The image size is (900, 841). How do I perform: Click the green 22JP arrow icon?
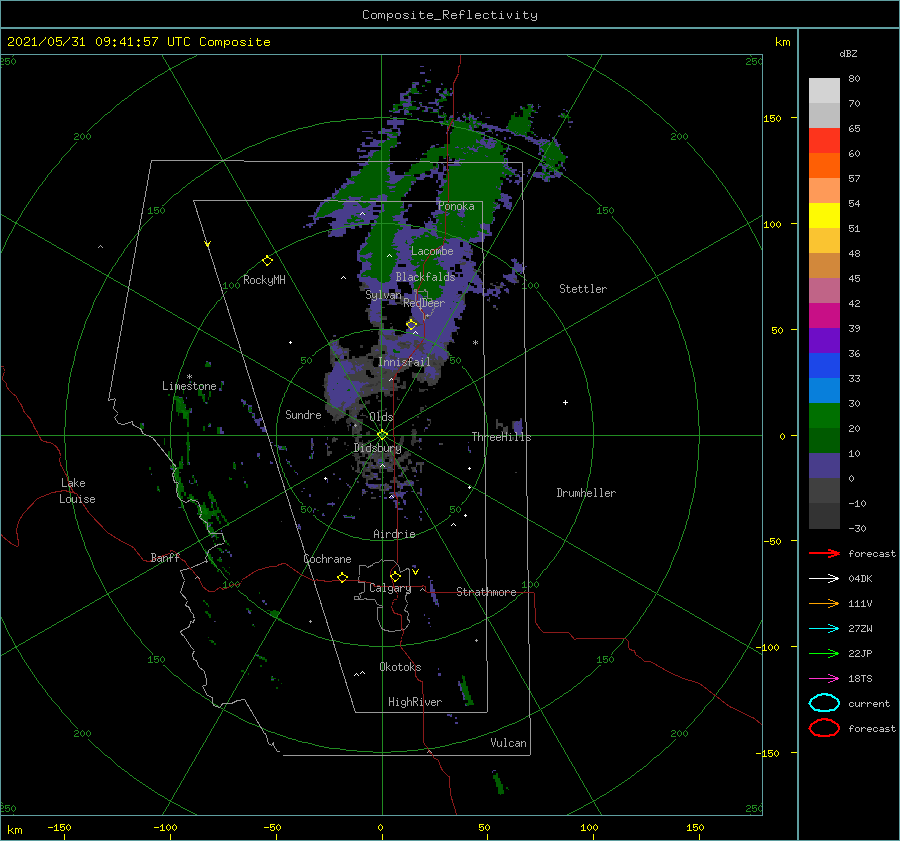coord(824,653)
